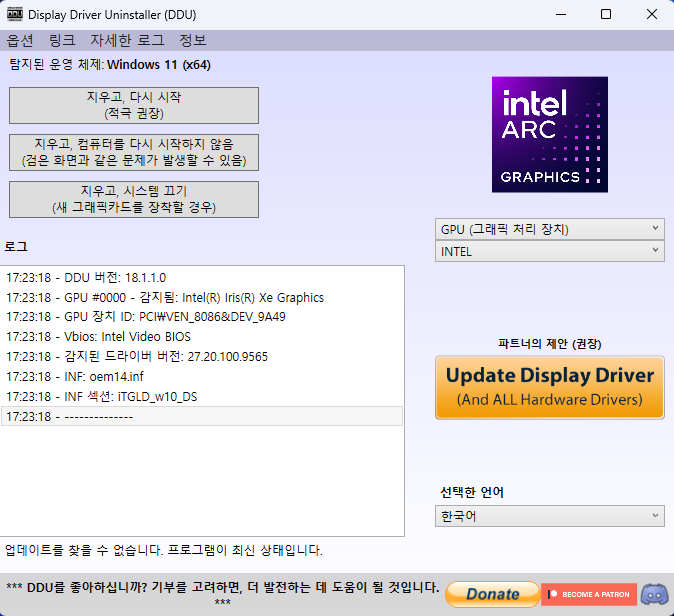674x616 pixels.
Task: Select log line INF: oem14.inf
Action: [x=202, y=377]
